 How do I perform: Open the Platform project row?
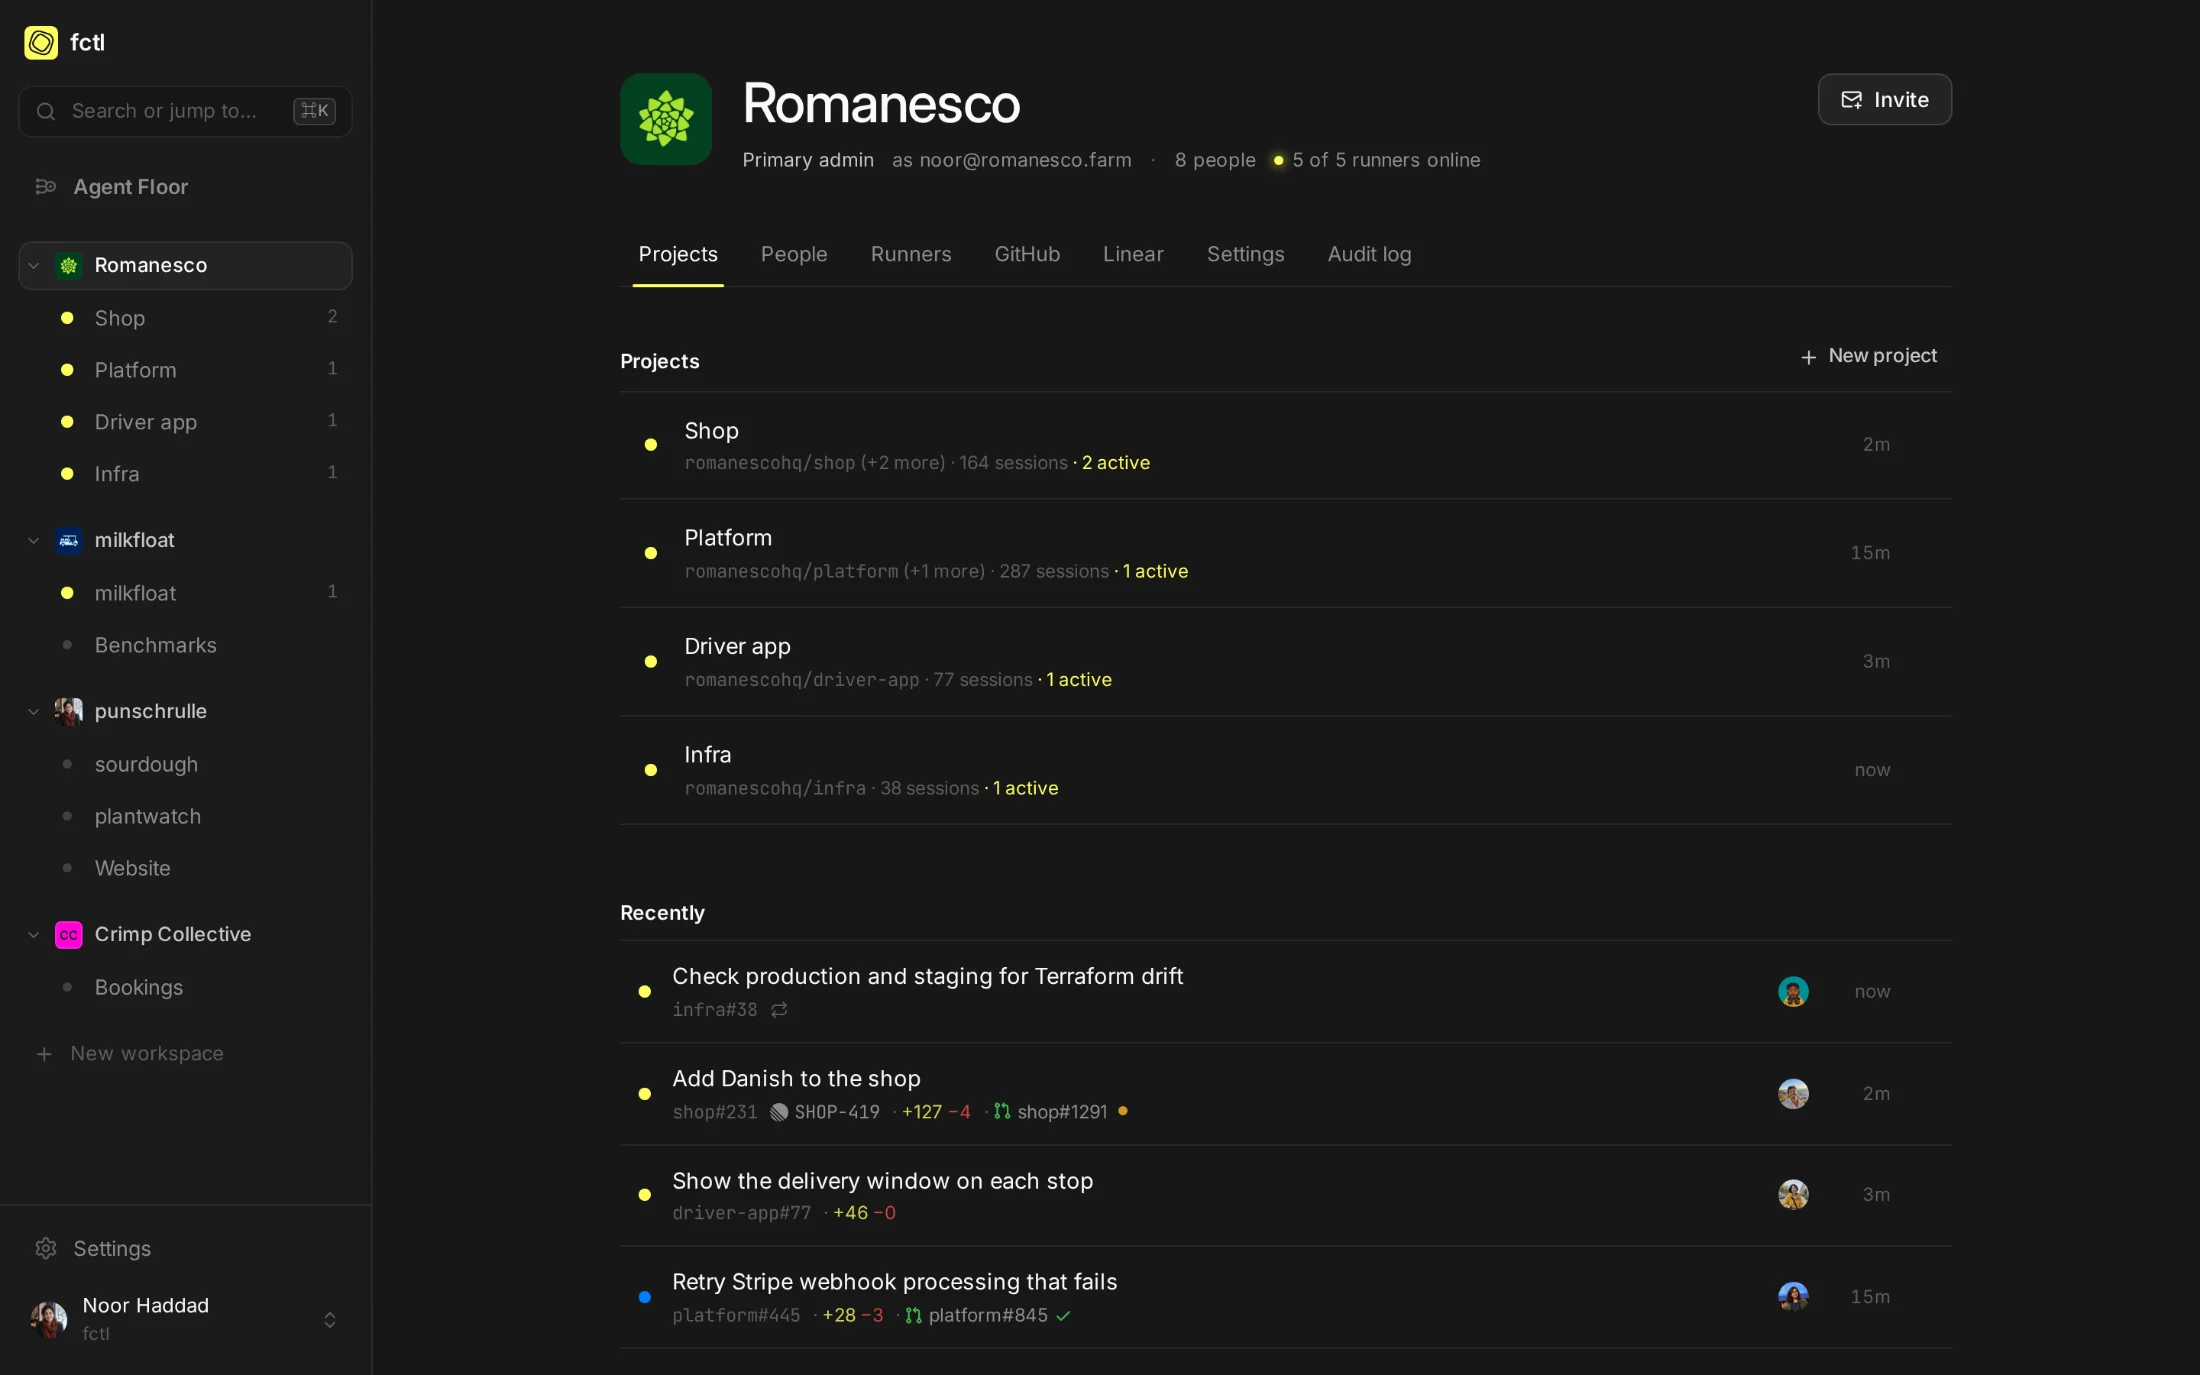coord(1285,554)
